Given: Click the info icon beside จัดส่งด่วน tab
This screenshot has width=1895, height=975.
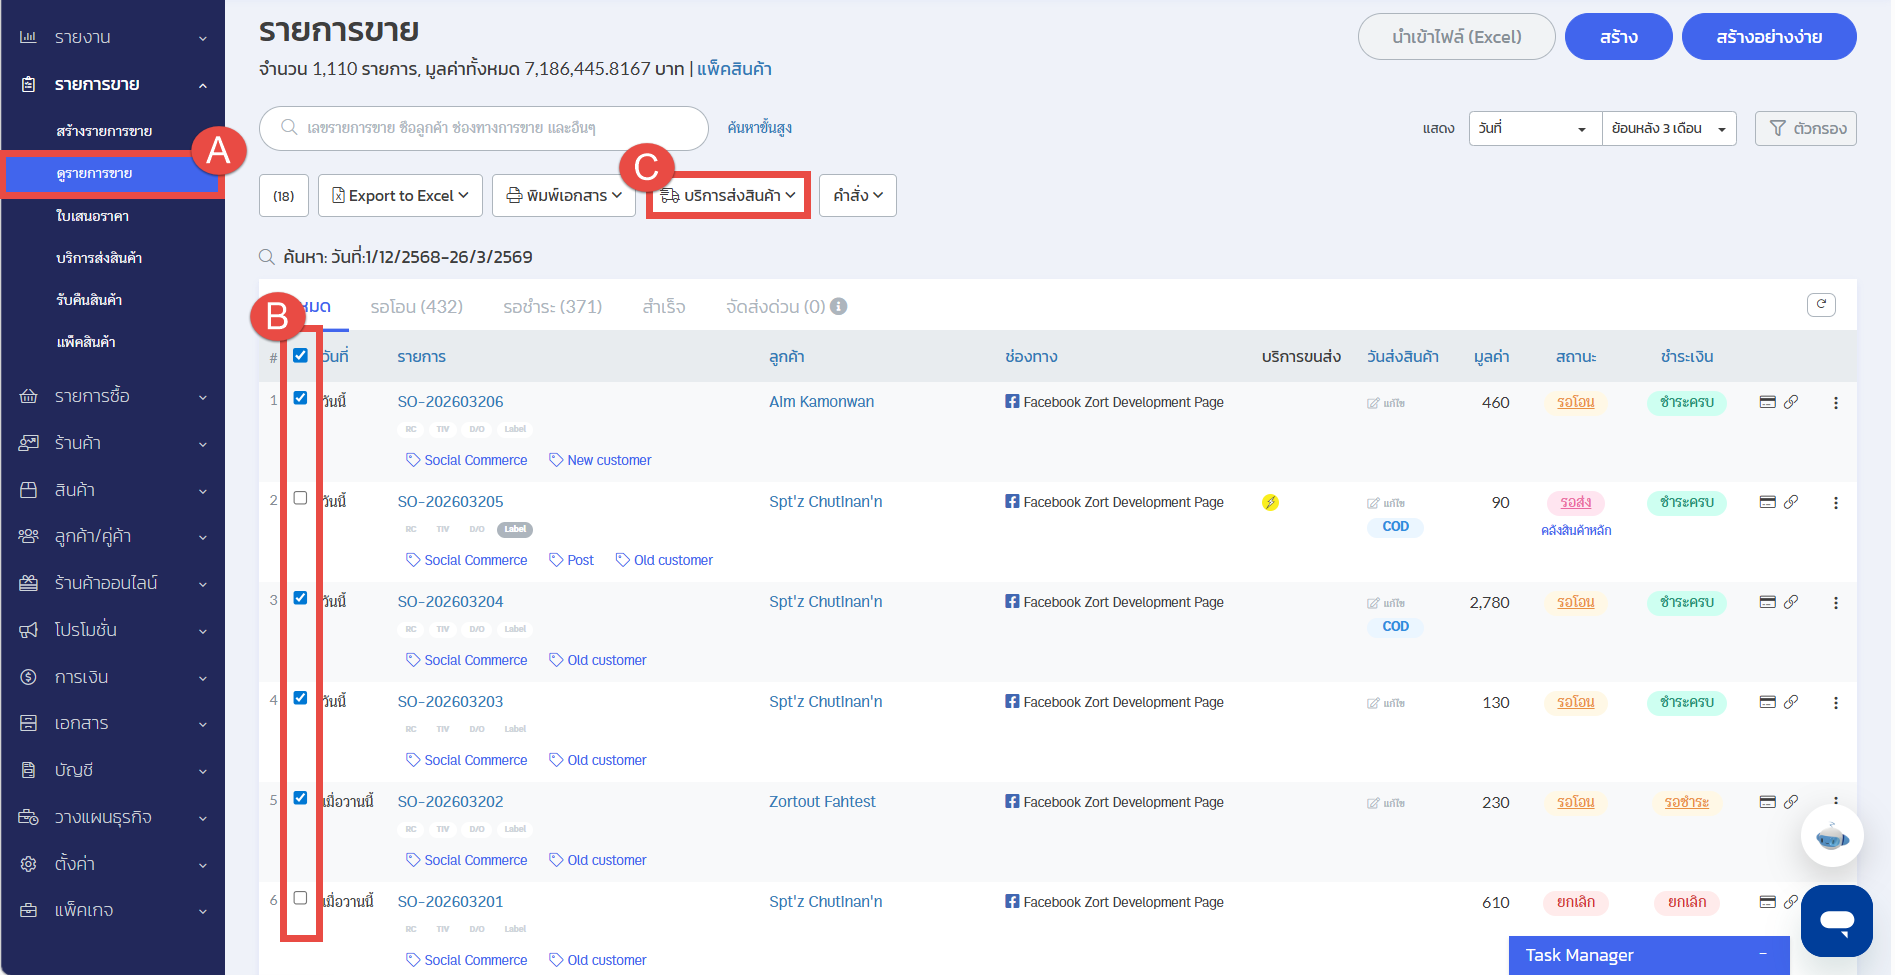Looking at the screenshot, I should (839, 307).
